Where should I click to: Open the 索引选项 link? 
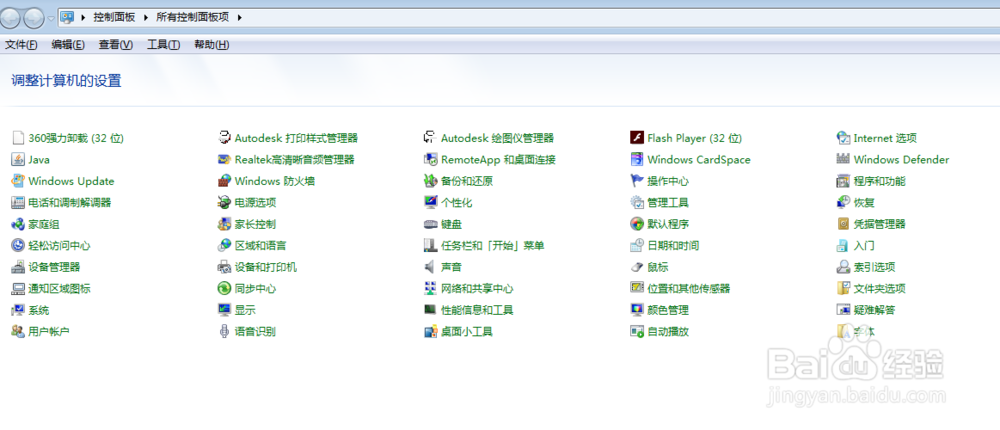(874, 267)
